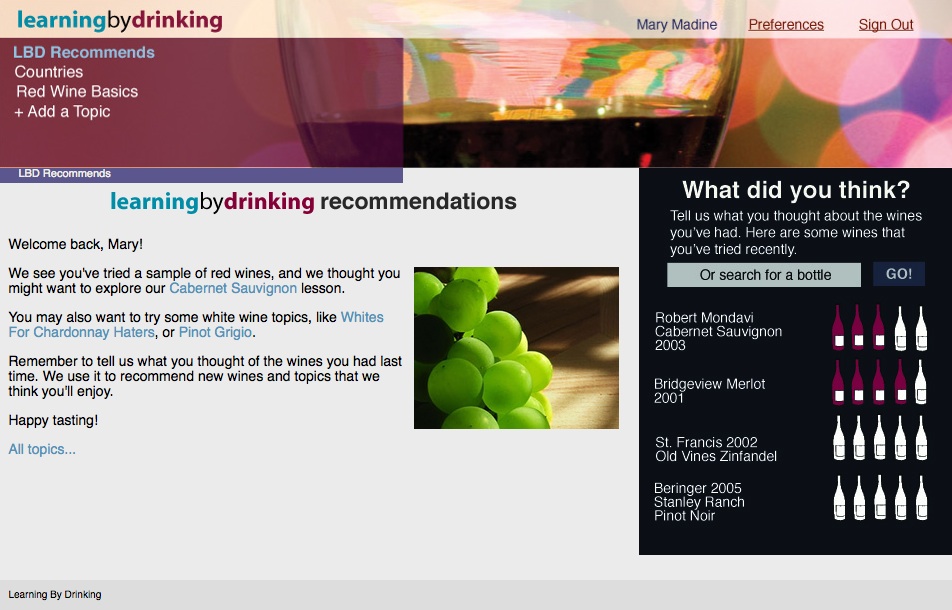Screen dimensions: 952x610
Task: Open the Pinot Grigio link
Action: 215,332
